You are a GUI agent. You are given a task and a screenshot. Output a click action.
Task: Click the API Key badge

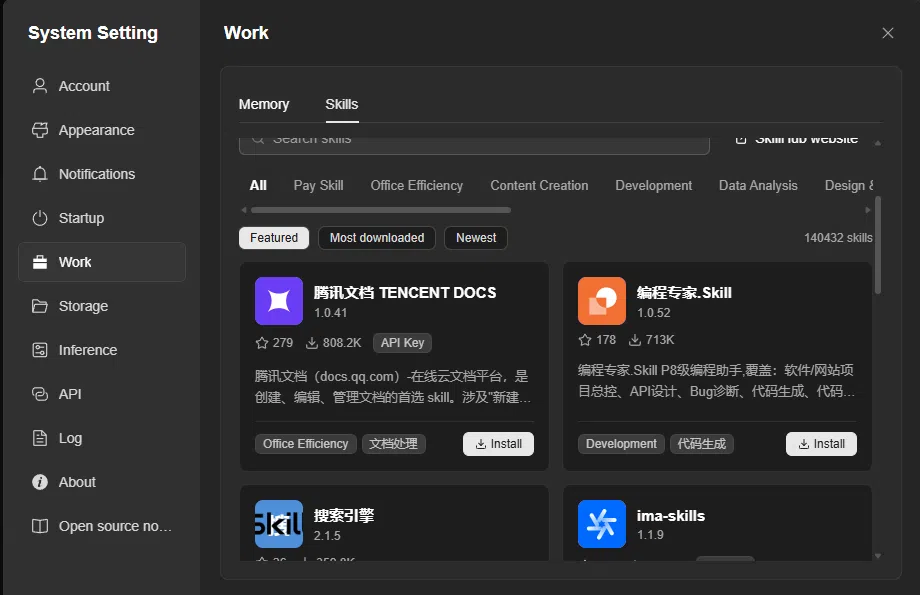coord(402,343)
